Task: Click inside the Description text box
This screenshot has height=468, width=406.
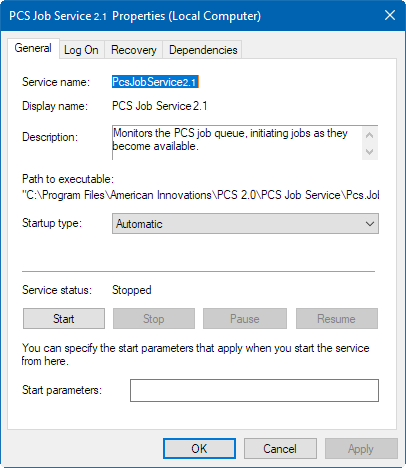Action: click(237, 143)
